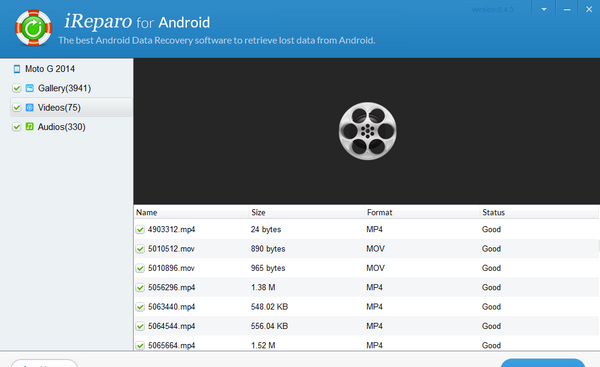The height and width of the screenshot is (367, 600).
Task: Select the Audios(330) category
Action: point(61,127)
